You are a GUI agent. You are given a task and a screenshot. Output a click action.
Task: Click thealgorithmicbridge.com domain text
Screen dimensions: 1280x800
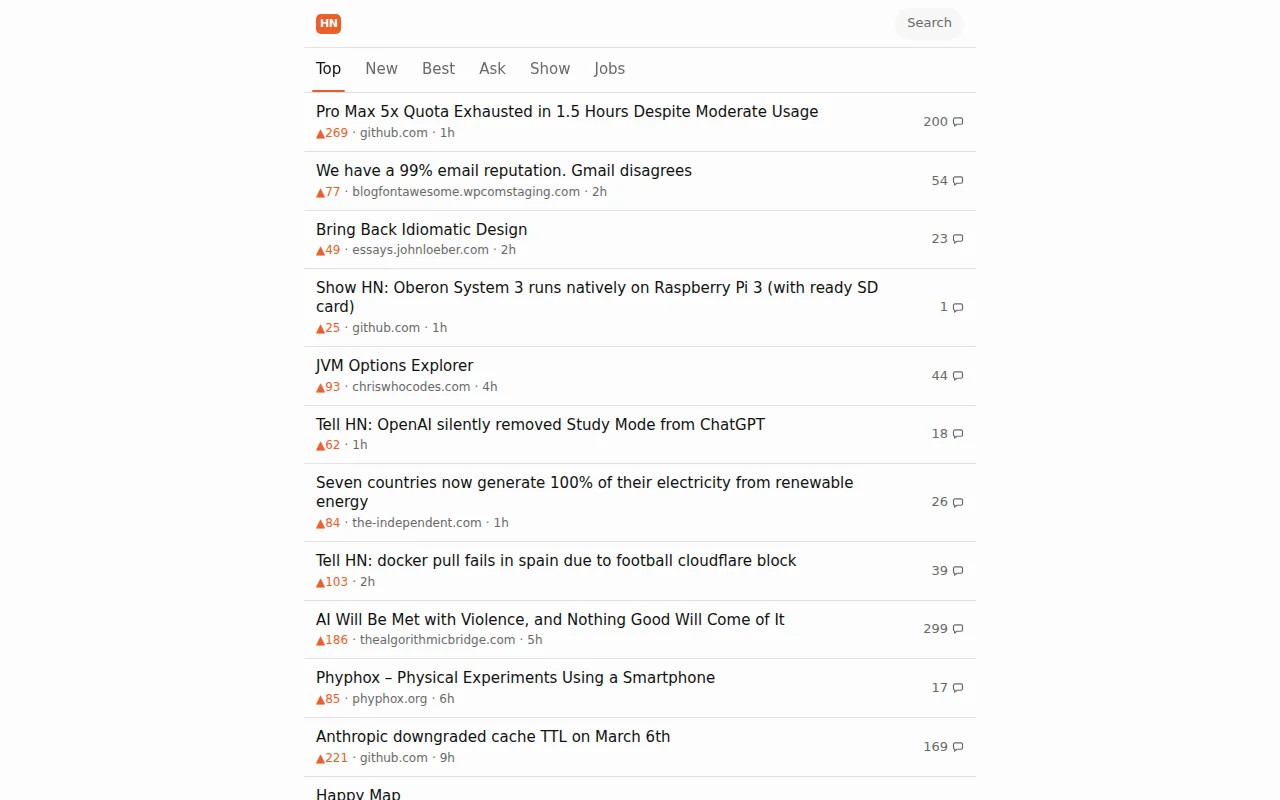pyautogui.click(x=438, y=640)
